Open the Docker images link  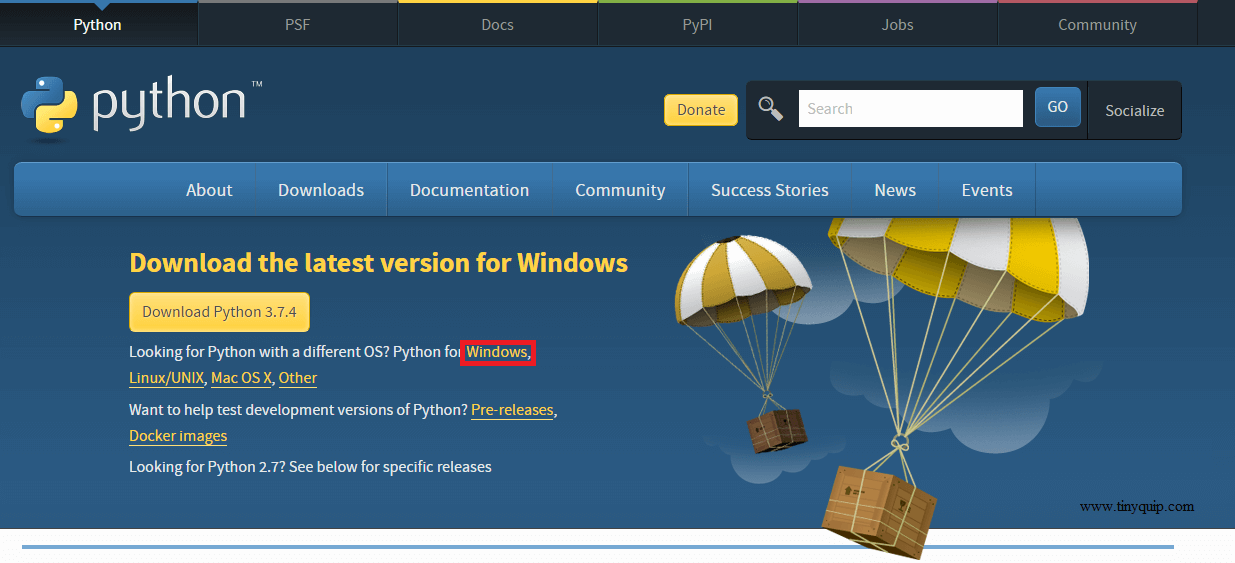178,436
